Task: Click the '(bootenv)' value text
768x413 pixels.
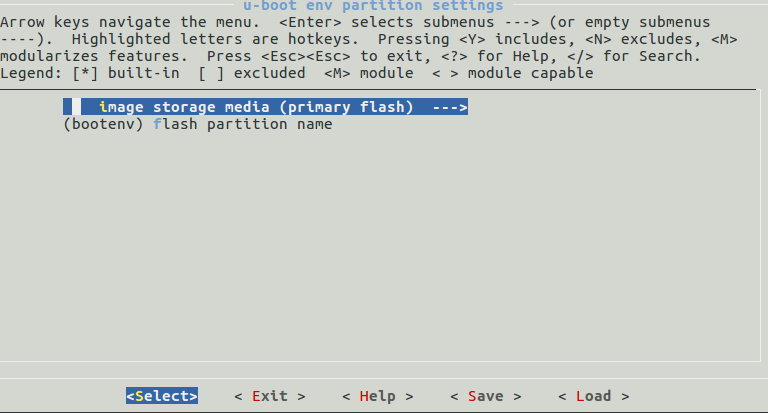Action: coord(103,124)
